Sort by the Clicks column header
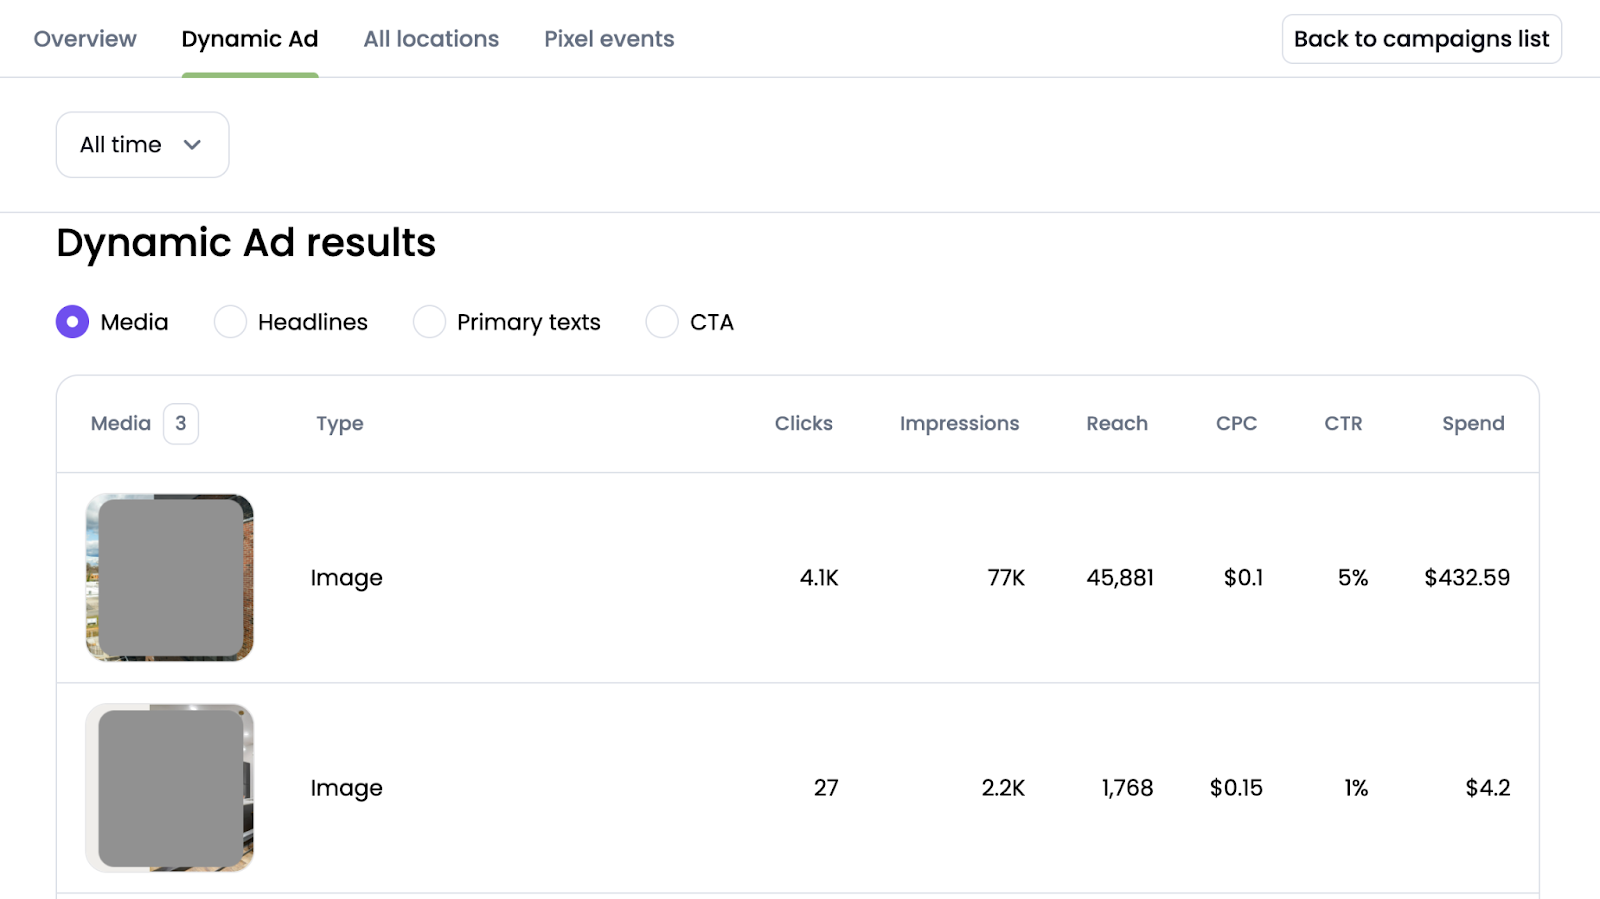 click(x=803, y=424)
